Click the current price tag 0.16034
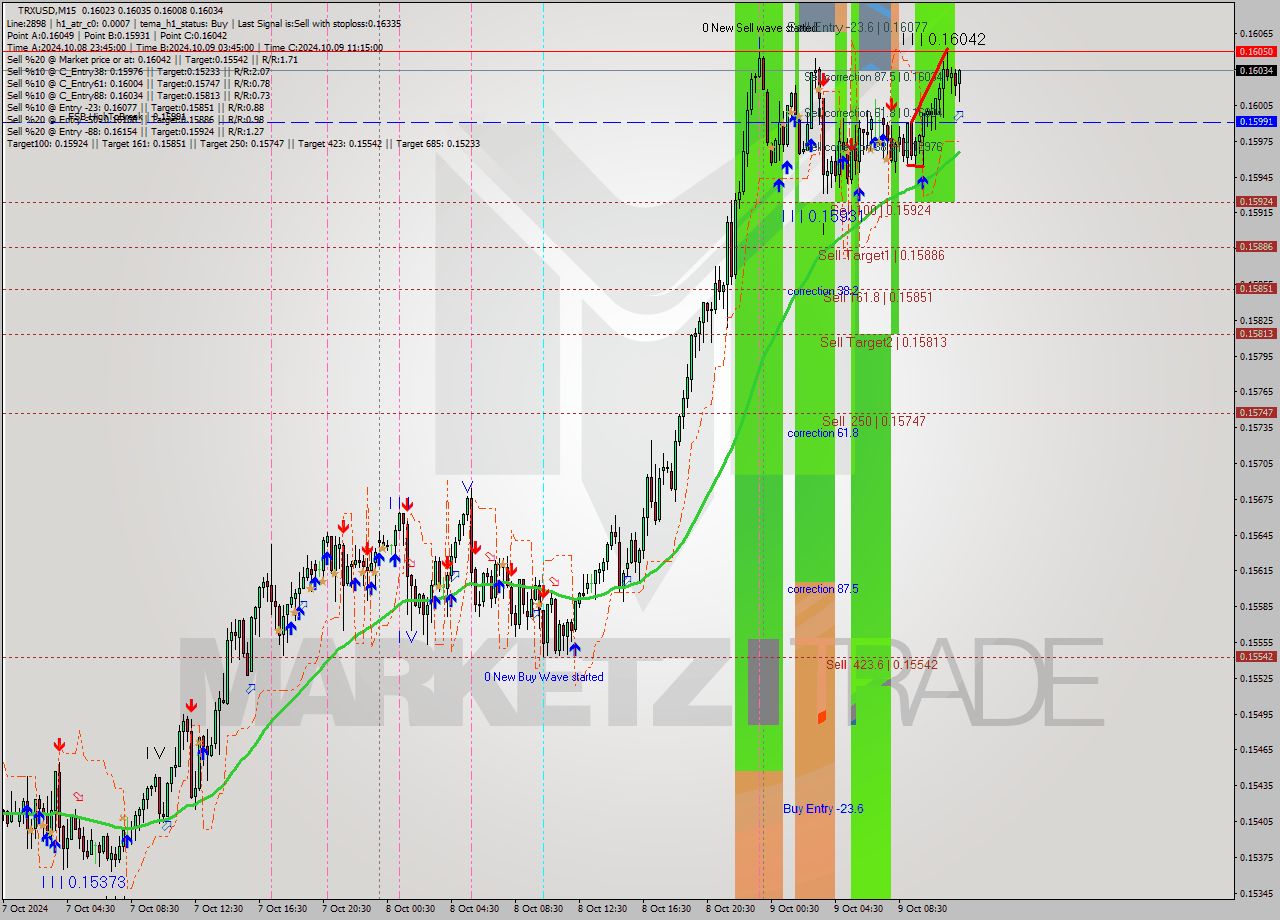This screenshot has width=1280, height=920. click(x=1256, y=70)
